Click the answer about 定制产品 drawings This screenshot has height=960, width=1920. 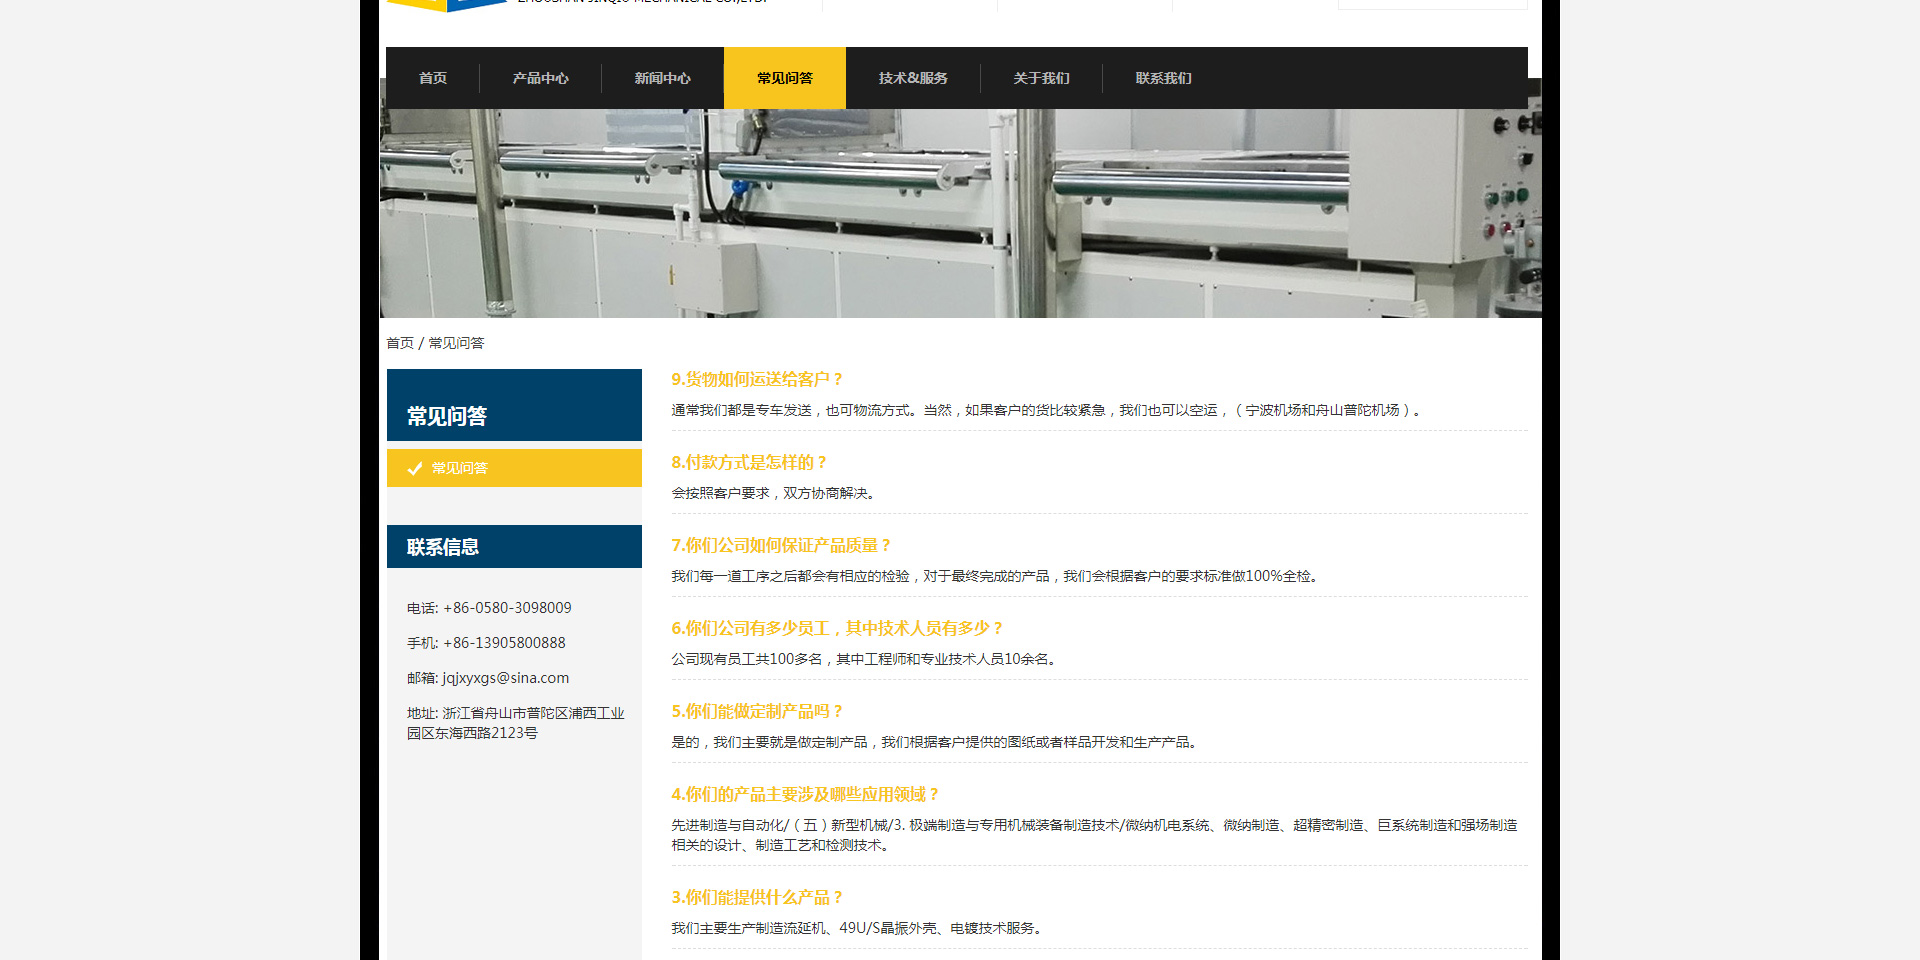coord(935,743)
